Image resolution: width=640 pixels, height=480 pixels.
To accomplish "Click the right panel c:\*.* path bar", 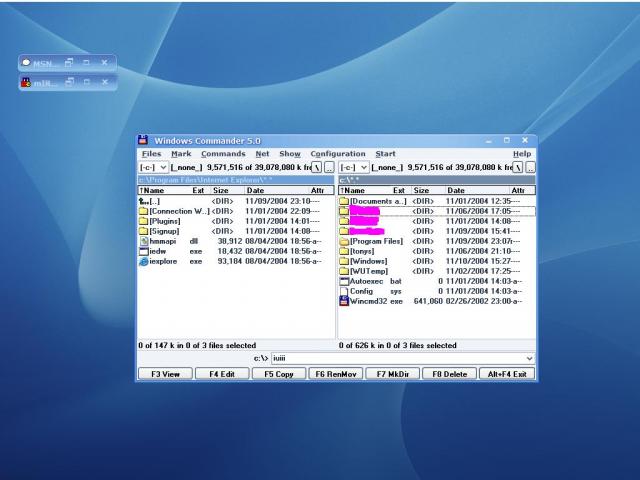I will point(437,180).
